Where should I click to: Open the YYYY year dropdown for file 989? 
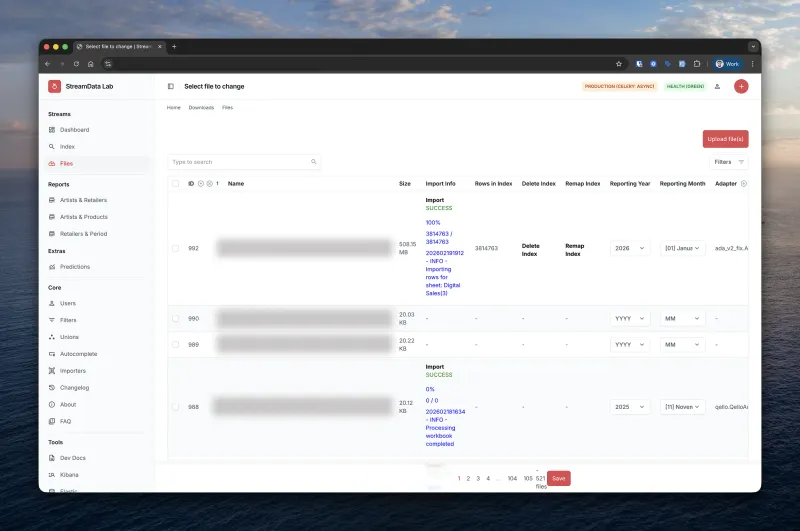point(630,344)
